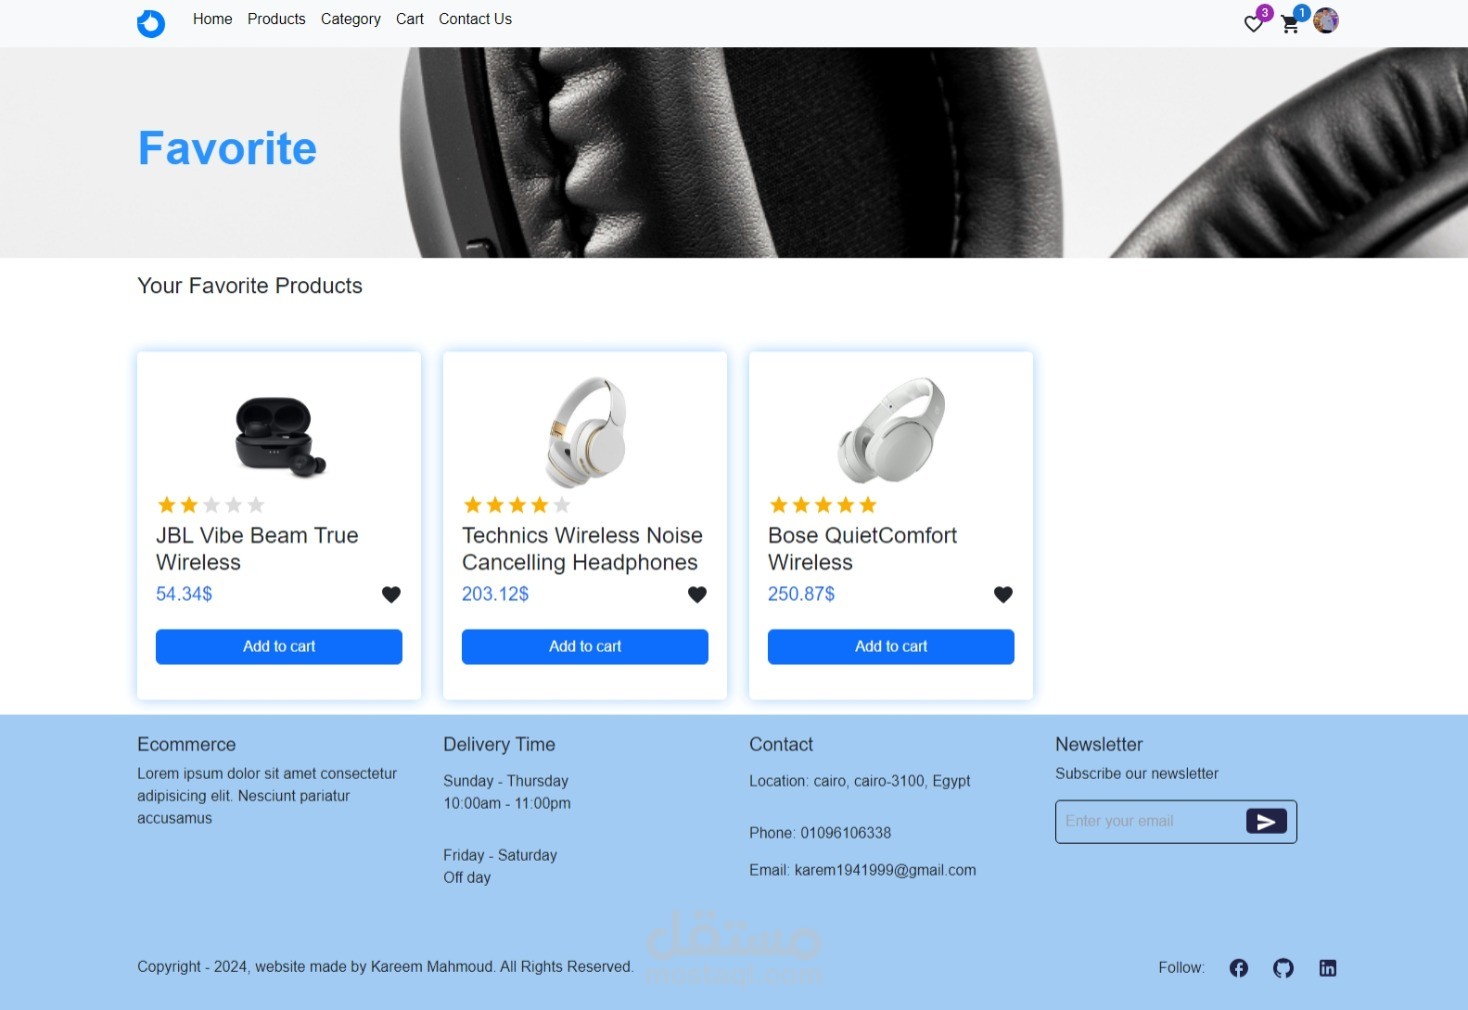Open the Technics Wireless Noise Cancelling title
1468x1010 pixels.
tap(582, 549)
